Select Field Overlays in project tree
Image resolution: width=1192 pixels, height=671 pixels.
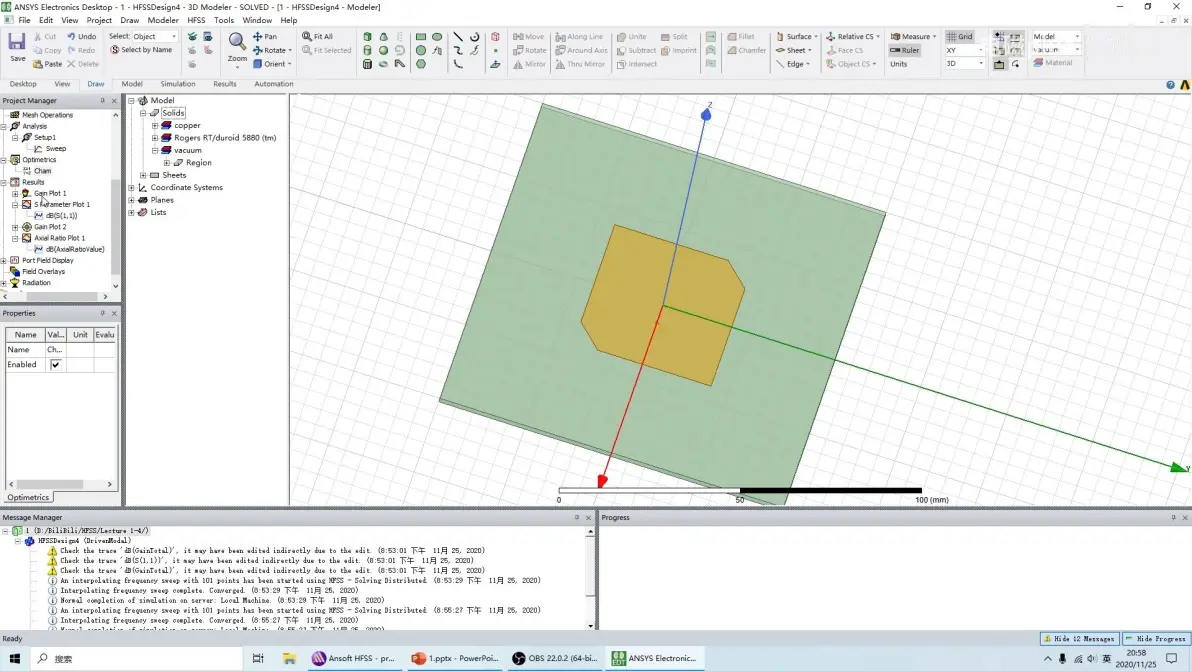pyautogui.click(x=43, y=271)
